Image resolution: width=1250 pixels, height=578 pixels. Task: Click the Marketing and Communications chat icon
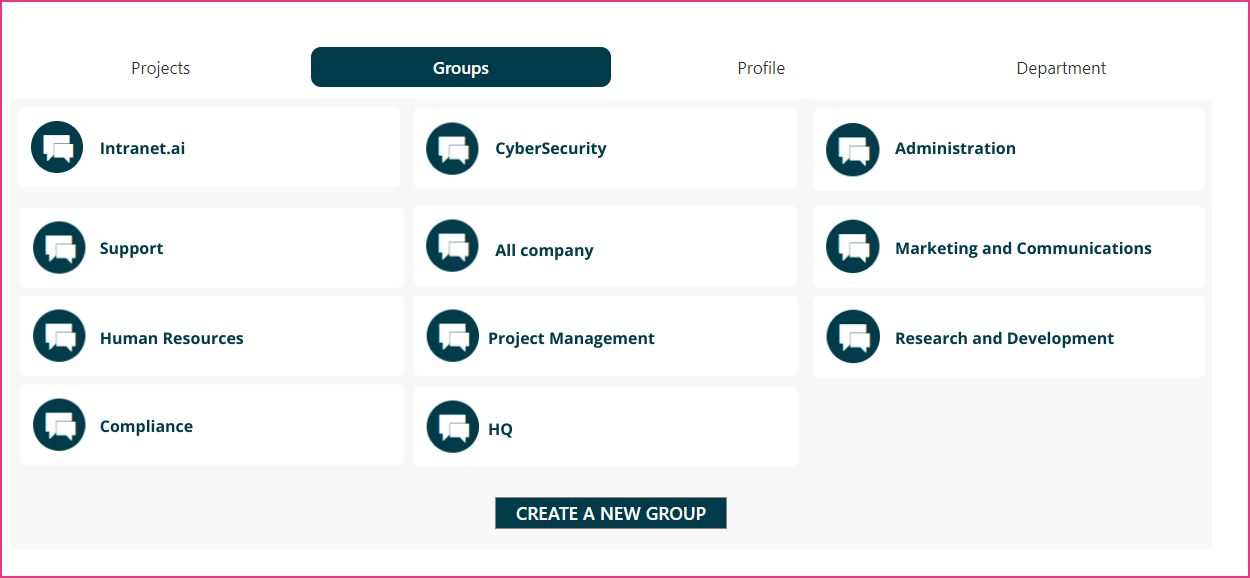pos(853,246)
